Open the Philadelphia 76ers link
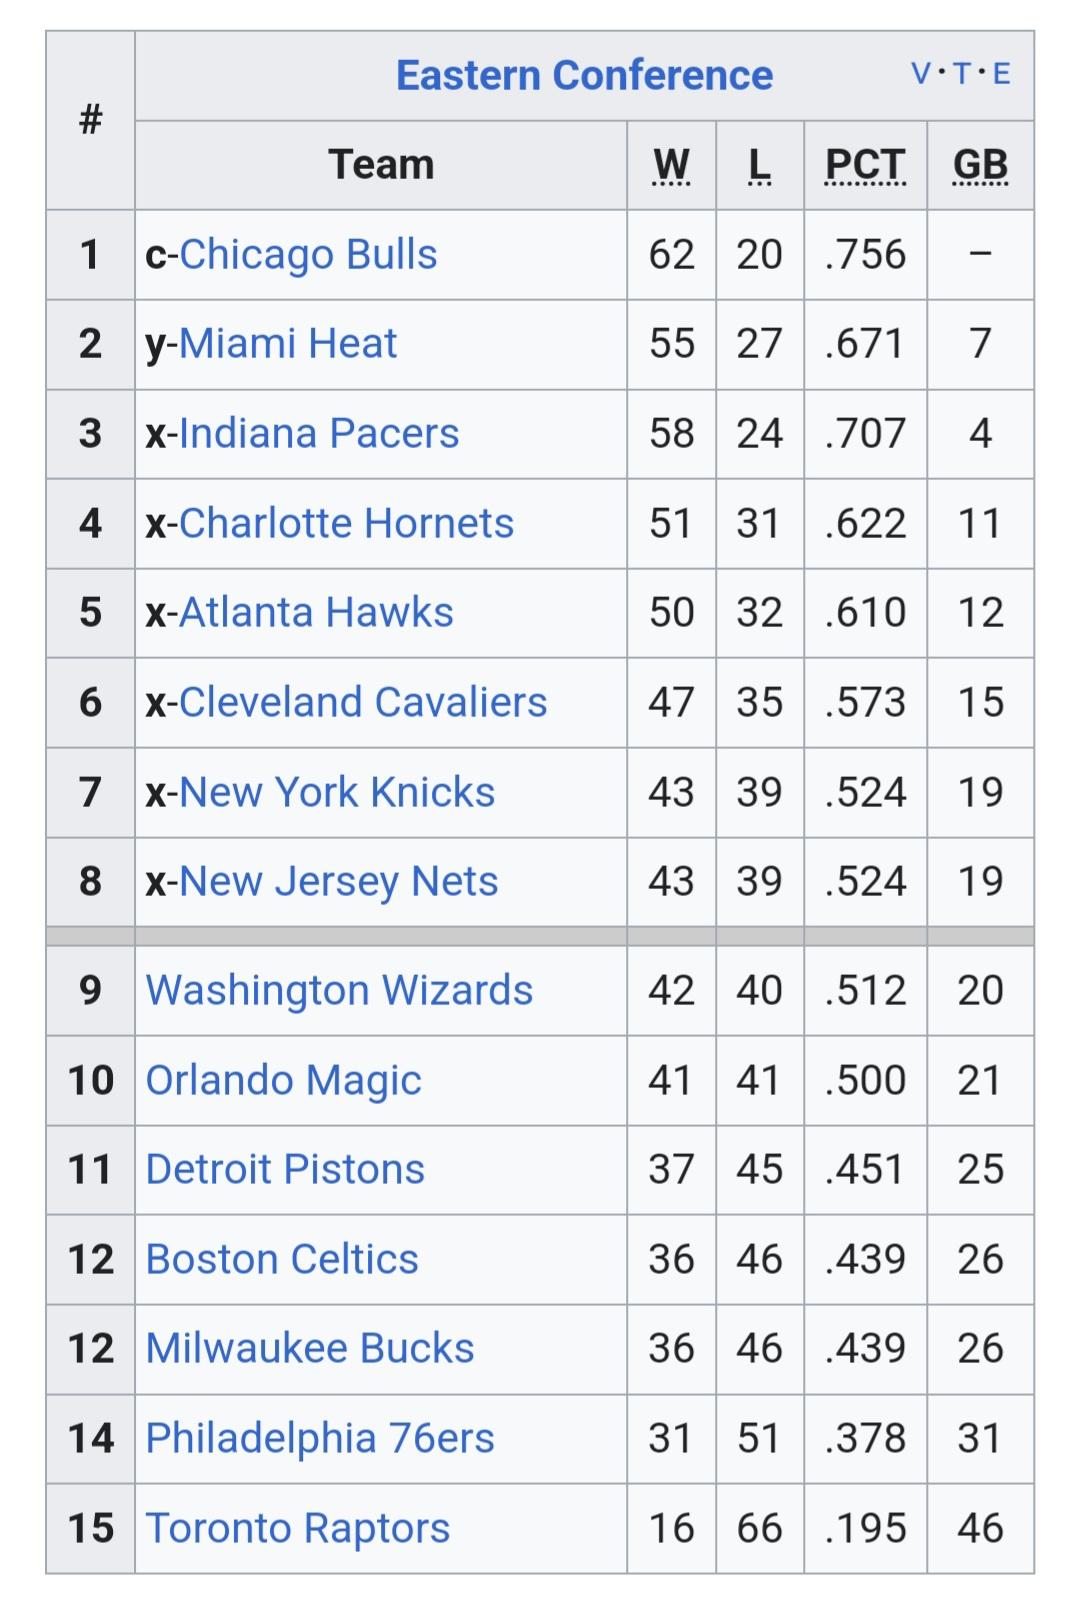 [x=320, y=1438]
